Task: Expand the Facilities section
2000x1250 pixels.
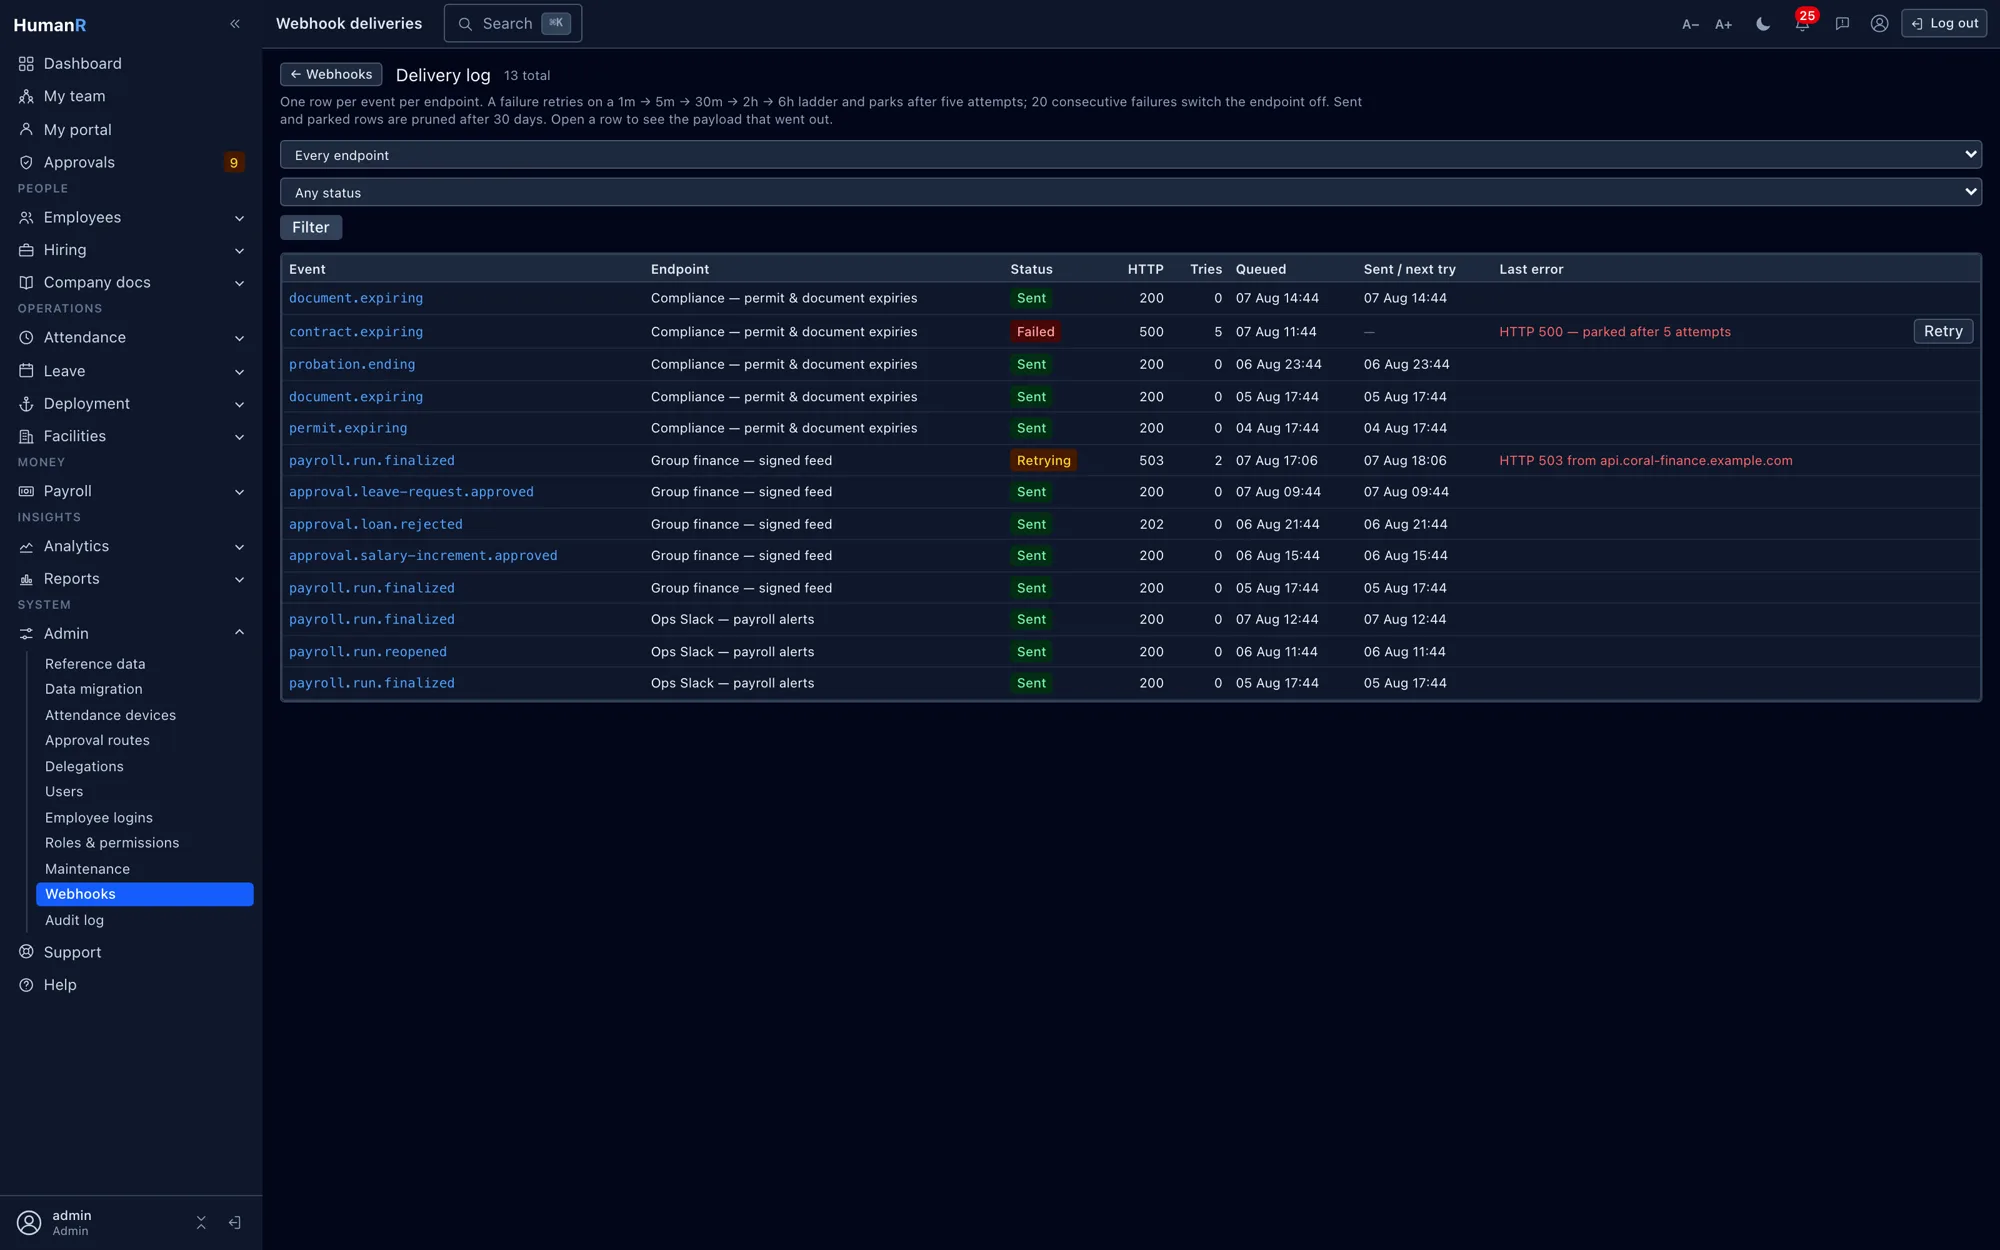Action: click(131, 436)
